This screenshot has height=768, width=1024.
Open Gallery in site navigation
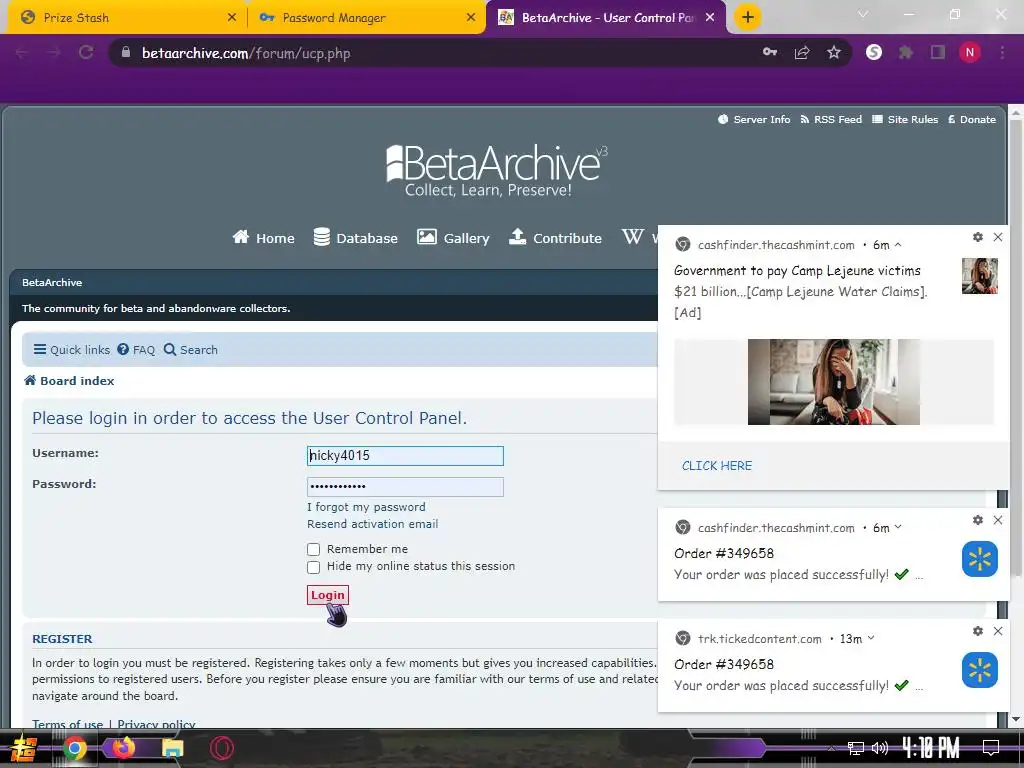453,238
